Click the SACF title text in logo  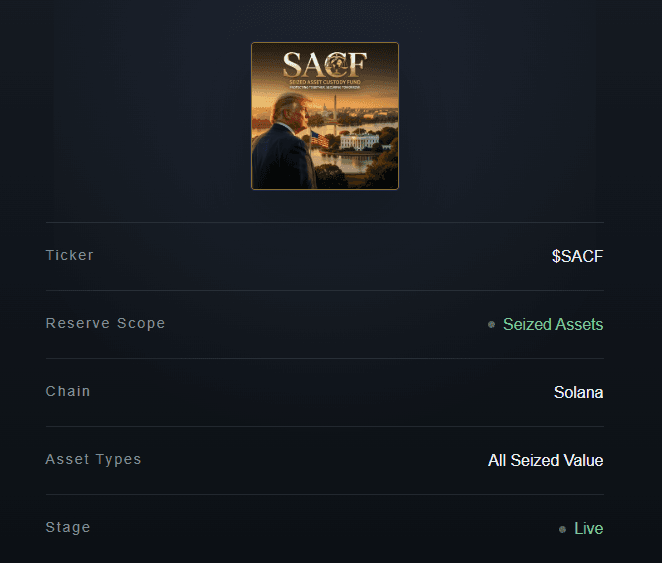pyautogui.click(x=325, y=65)
